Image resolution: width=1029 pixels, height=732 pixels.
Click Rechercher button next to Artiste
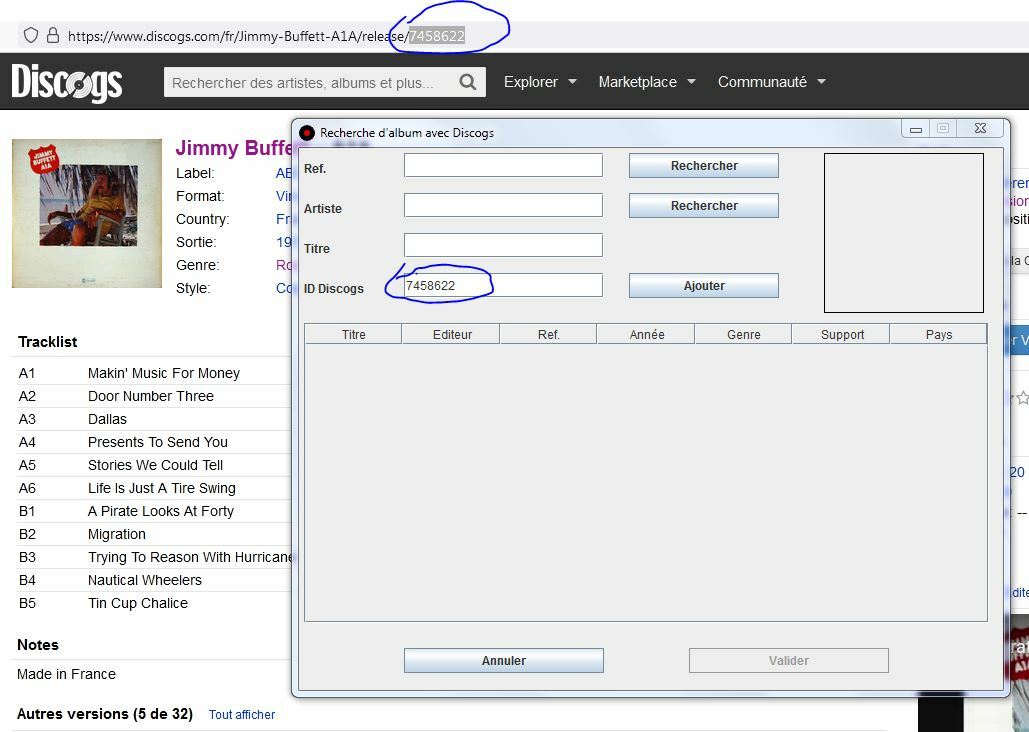(x=704, y=205)
